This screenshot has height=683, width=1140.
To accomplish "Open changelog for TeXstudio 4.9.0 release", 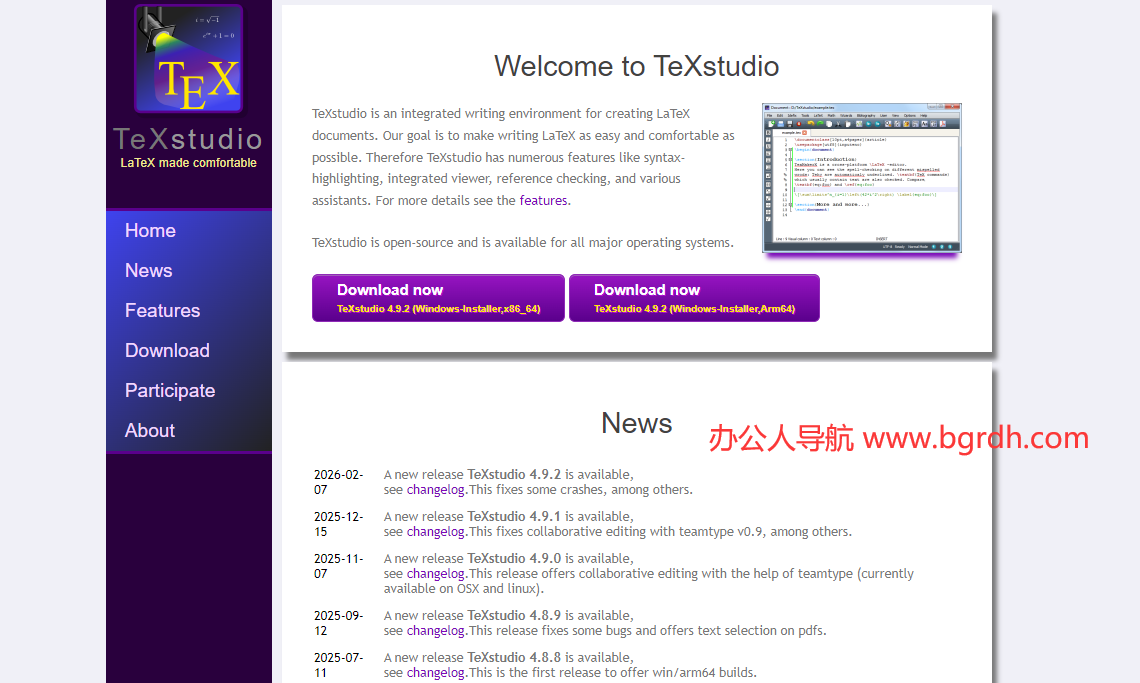I will coord(435,574).
